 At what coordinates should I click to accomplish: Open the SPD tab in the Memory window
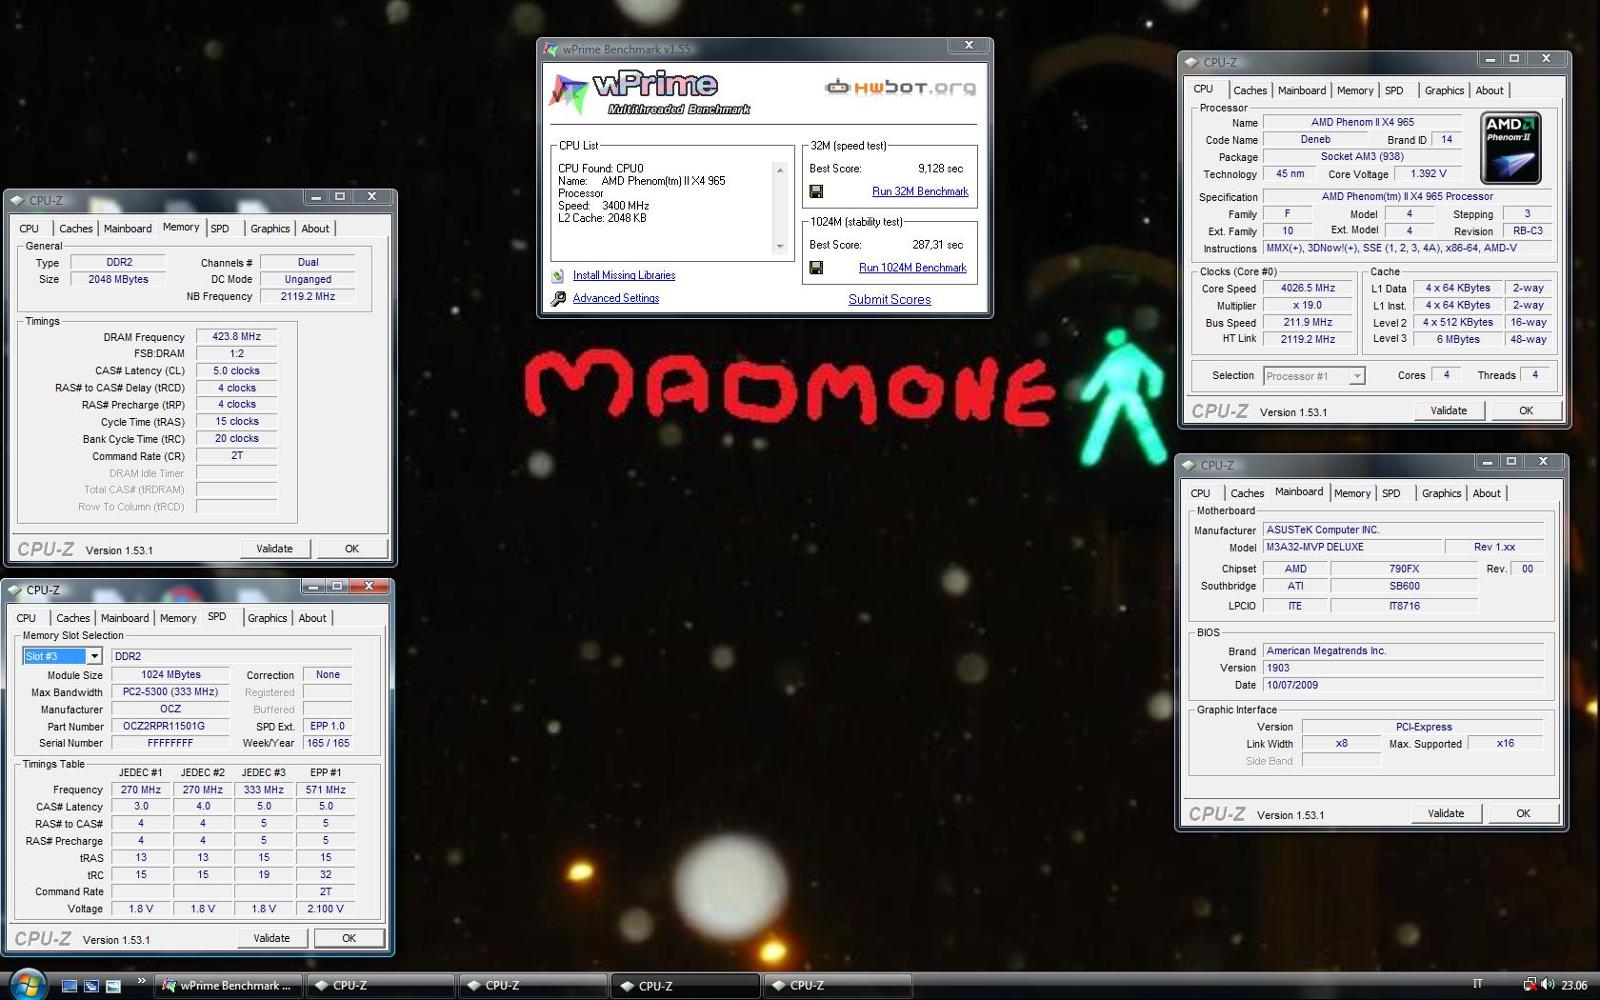[220, 229]
